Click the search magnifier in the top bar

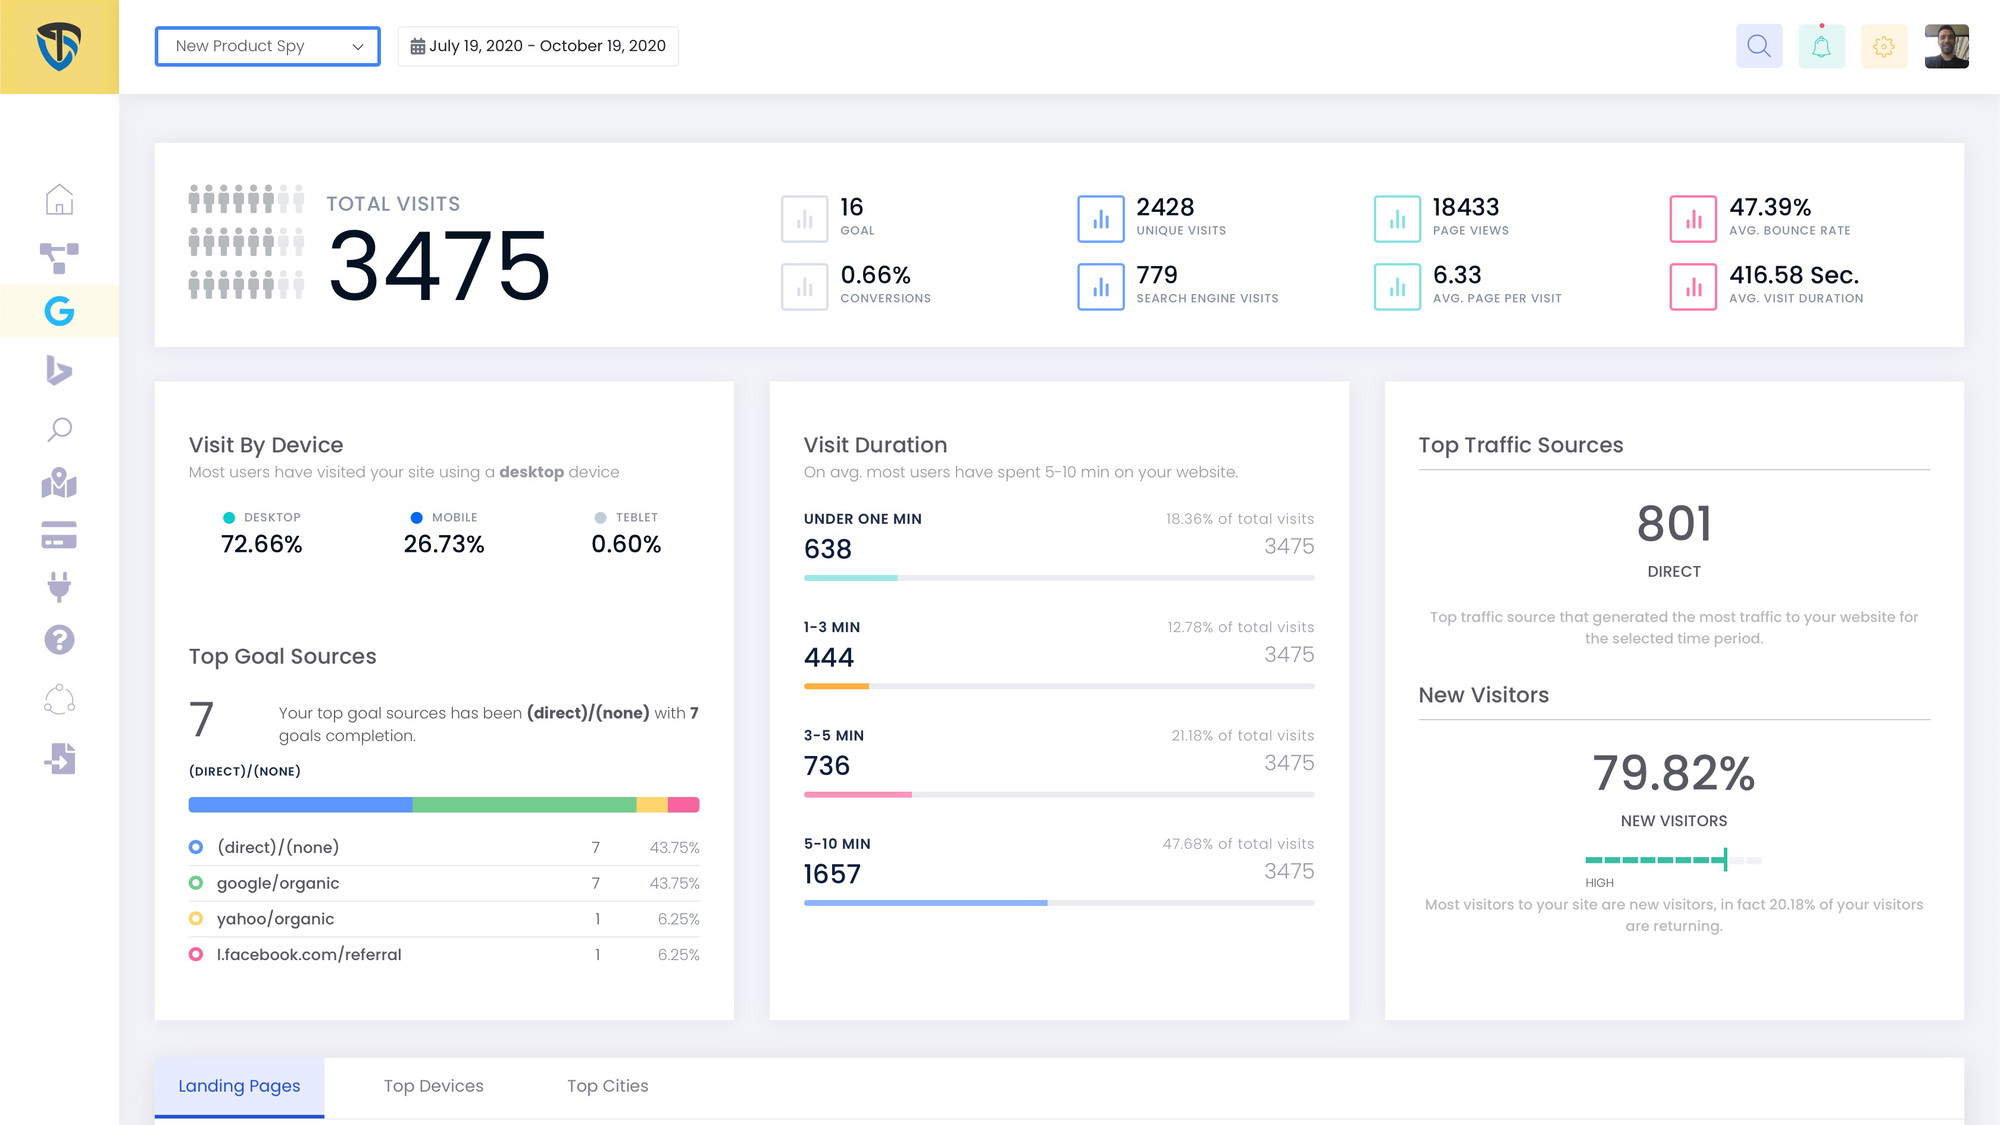click(x=1759, y=45)
